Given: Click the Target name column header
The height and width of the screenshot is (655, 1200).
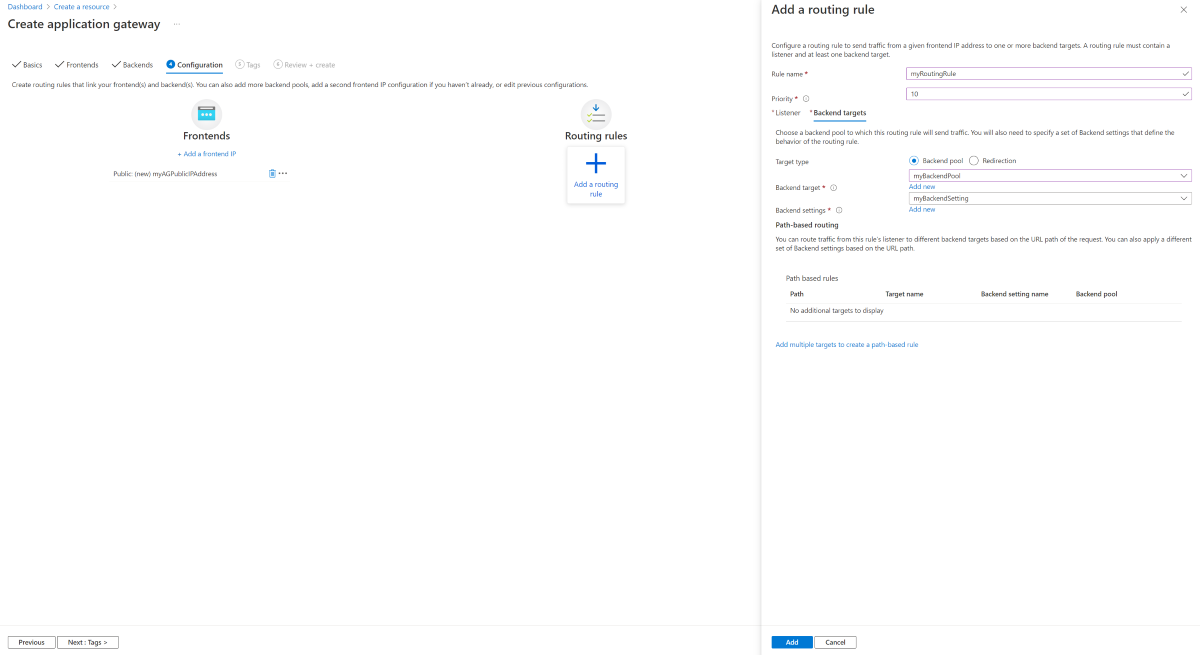Looking at the screenshot, I should [904, 294].
